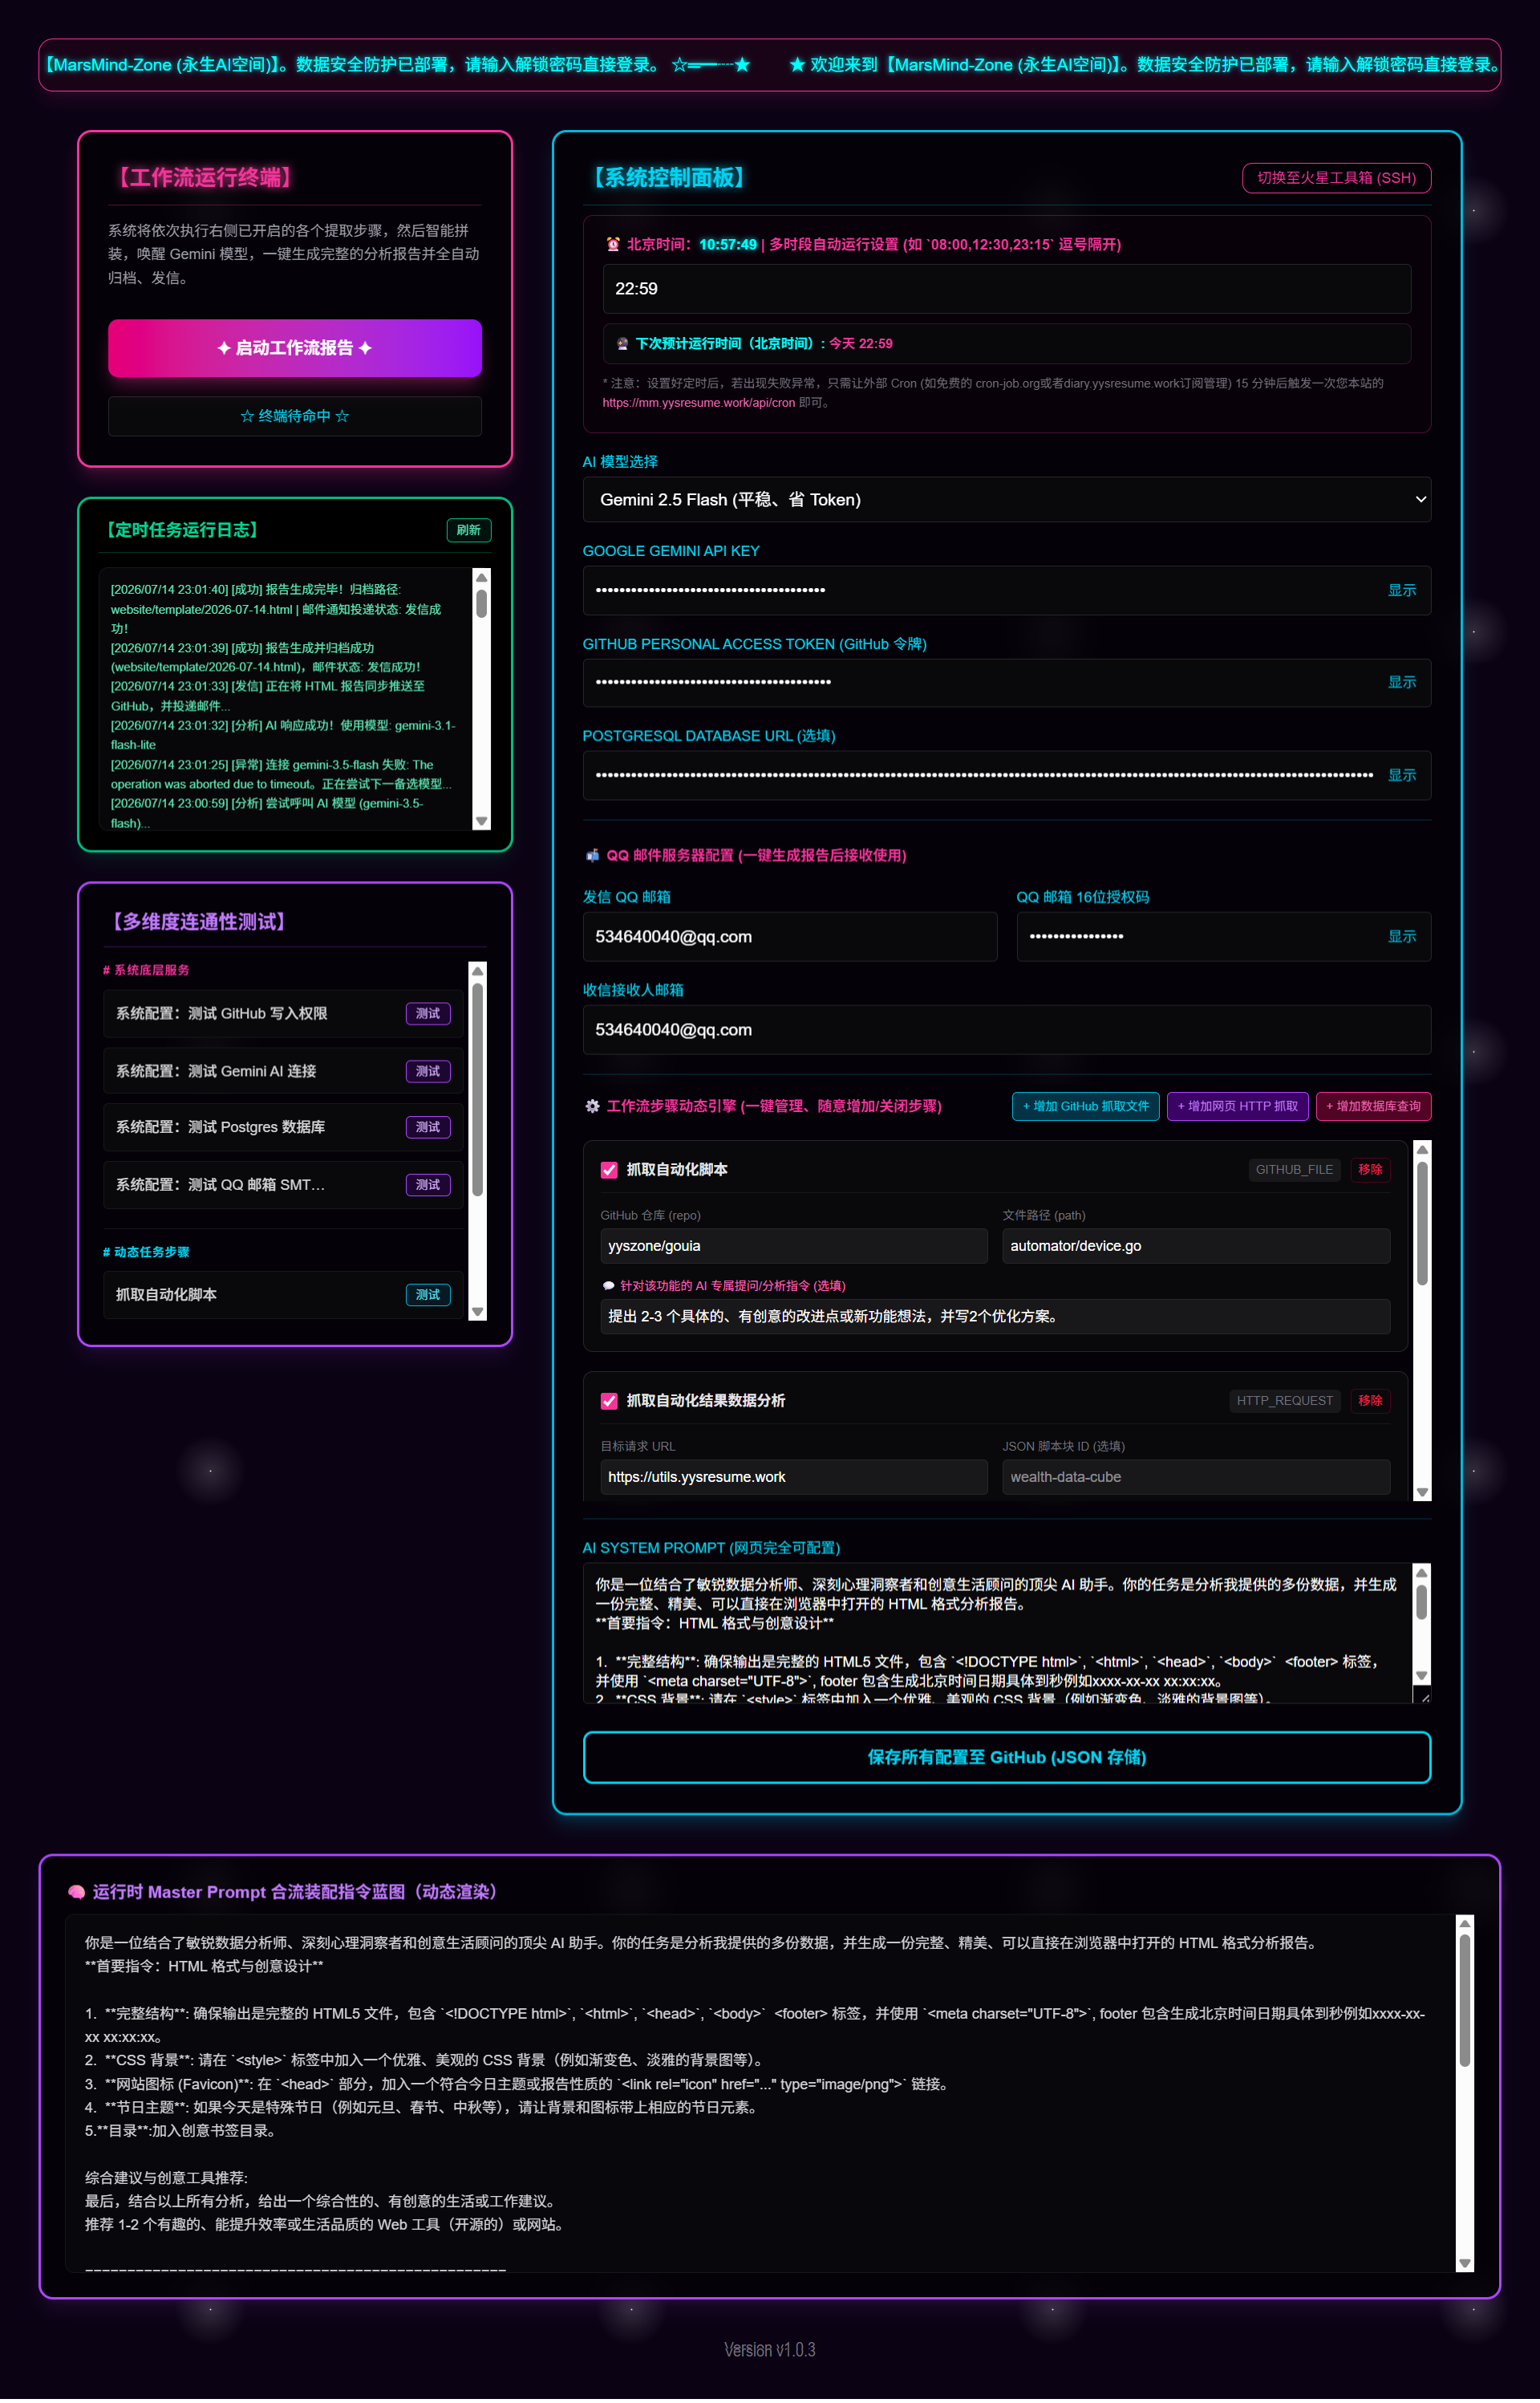
Task: Test the Gemini AI connection
Action: click(x=428, y=1073)
